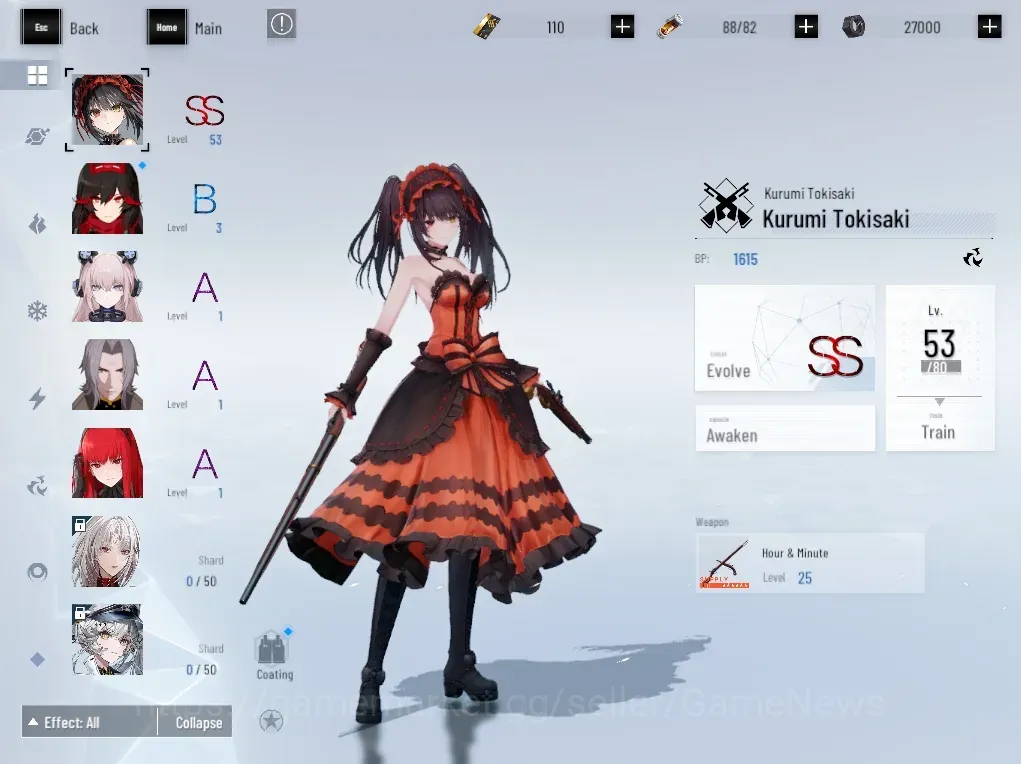
Task: Expand the Effect: All filter dropdown
Action: [89, 722]
